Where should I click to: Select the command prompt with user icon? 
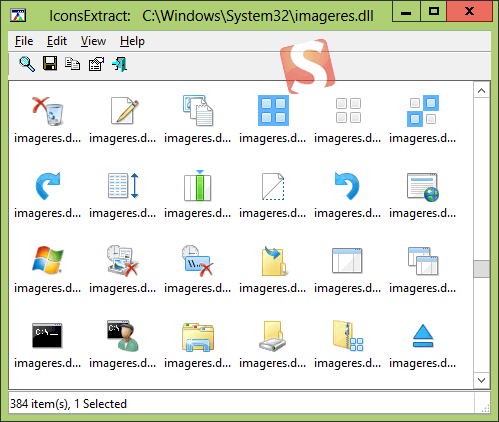pos(123,336)
